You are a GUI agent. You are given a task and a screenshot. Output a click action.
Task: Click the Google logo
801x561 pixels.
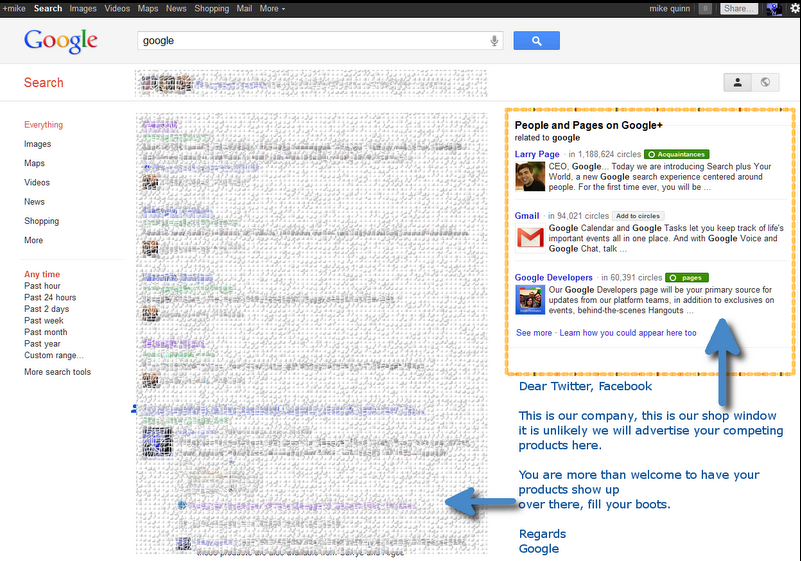click(x=60, y=41)
